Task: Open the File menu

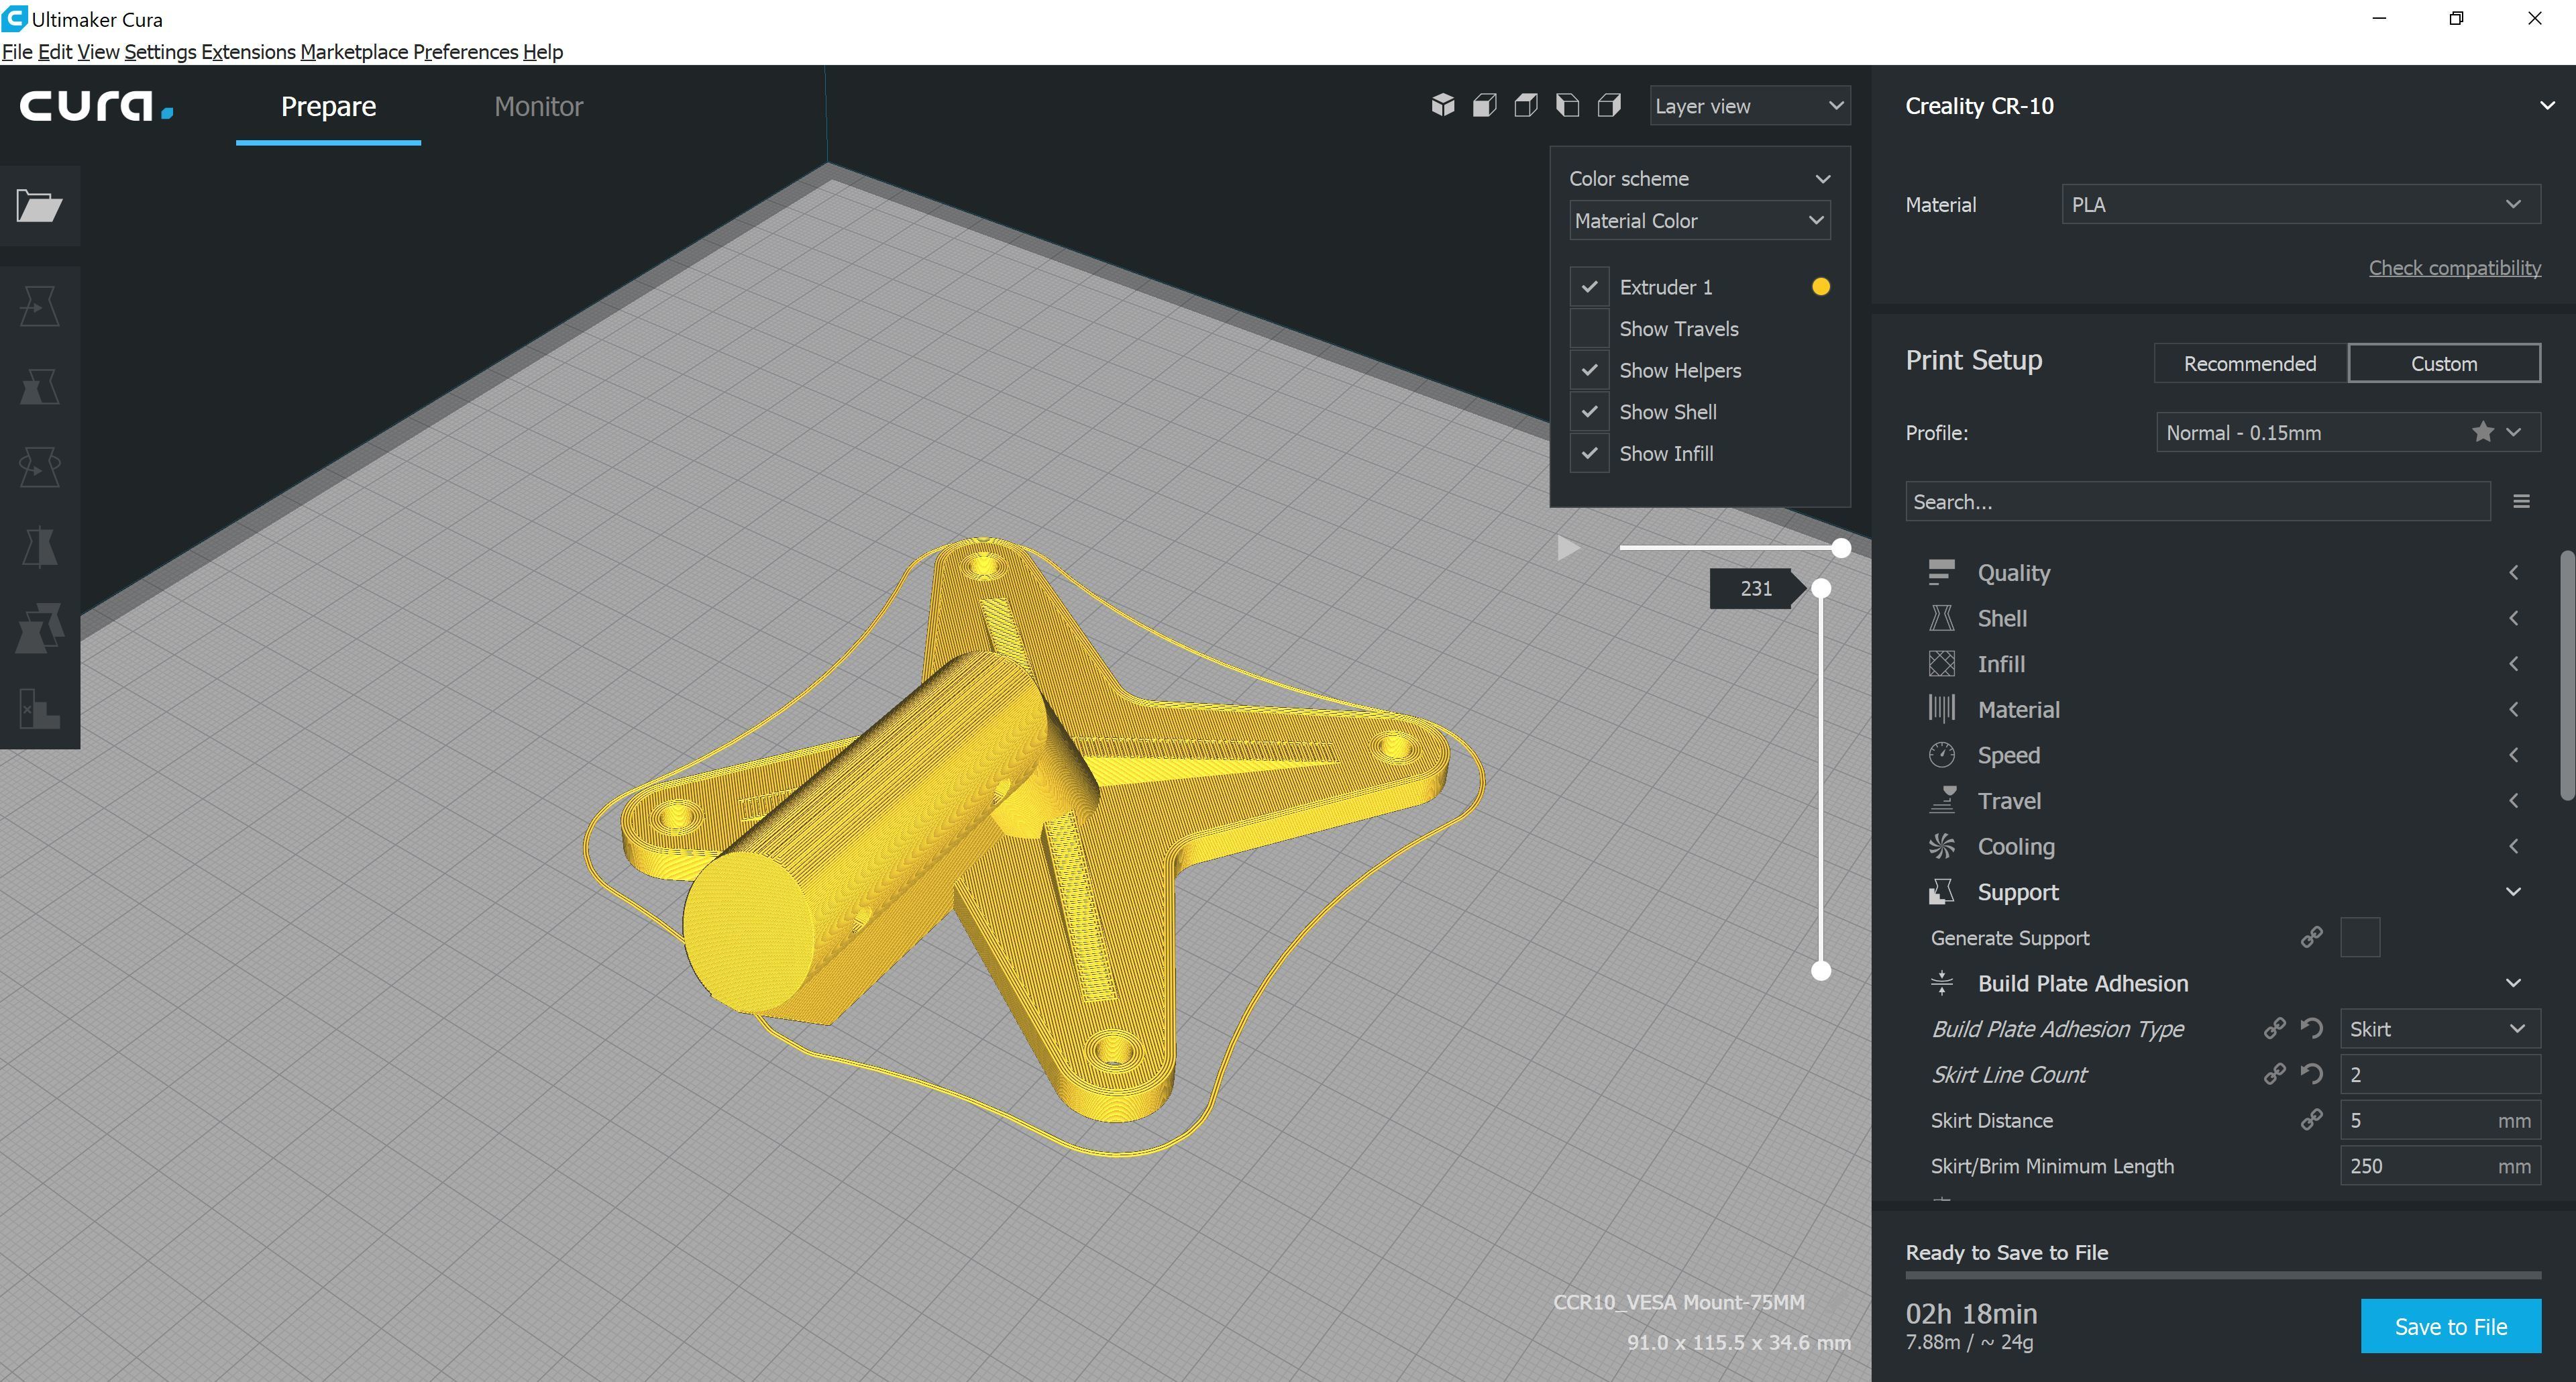Action: pyautogui.click(x=17, y=52)
